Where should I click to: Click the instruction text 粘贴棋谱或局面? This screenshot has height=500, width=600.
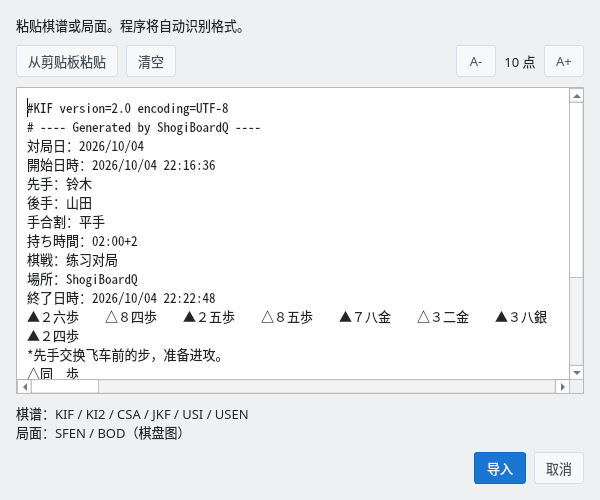click(130, 27)
